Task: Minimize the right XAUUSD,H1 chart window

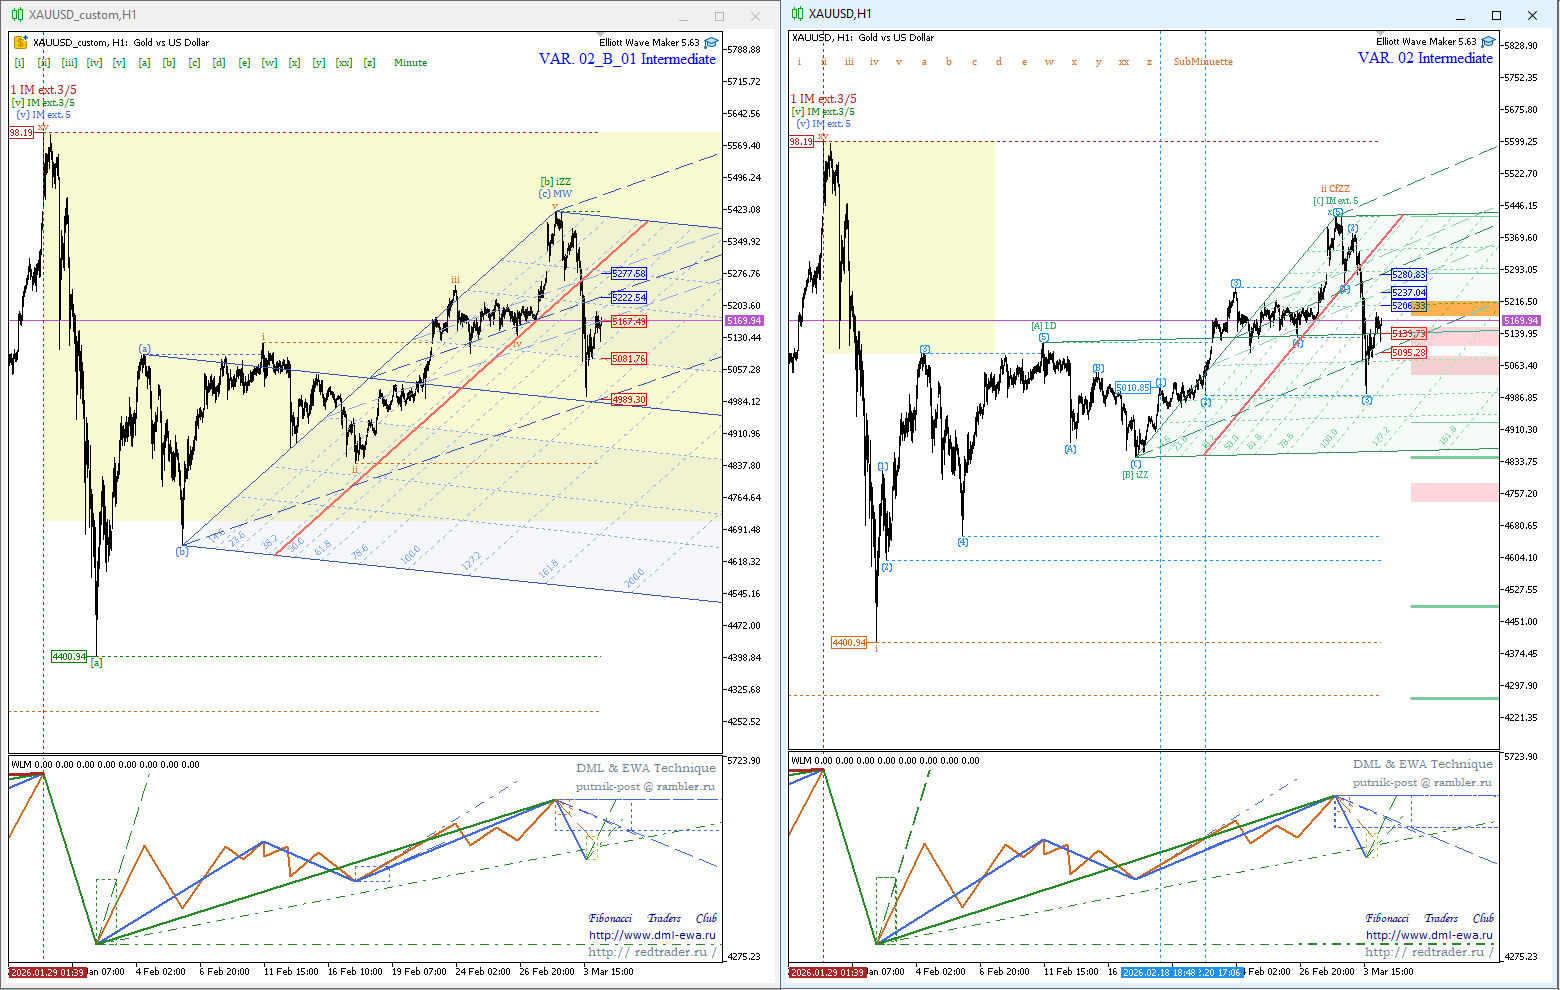Action: (x=1460, y=15)
